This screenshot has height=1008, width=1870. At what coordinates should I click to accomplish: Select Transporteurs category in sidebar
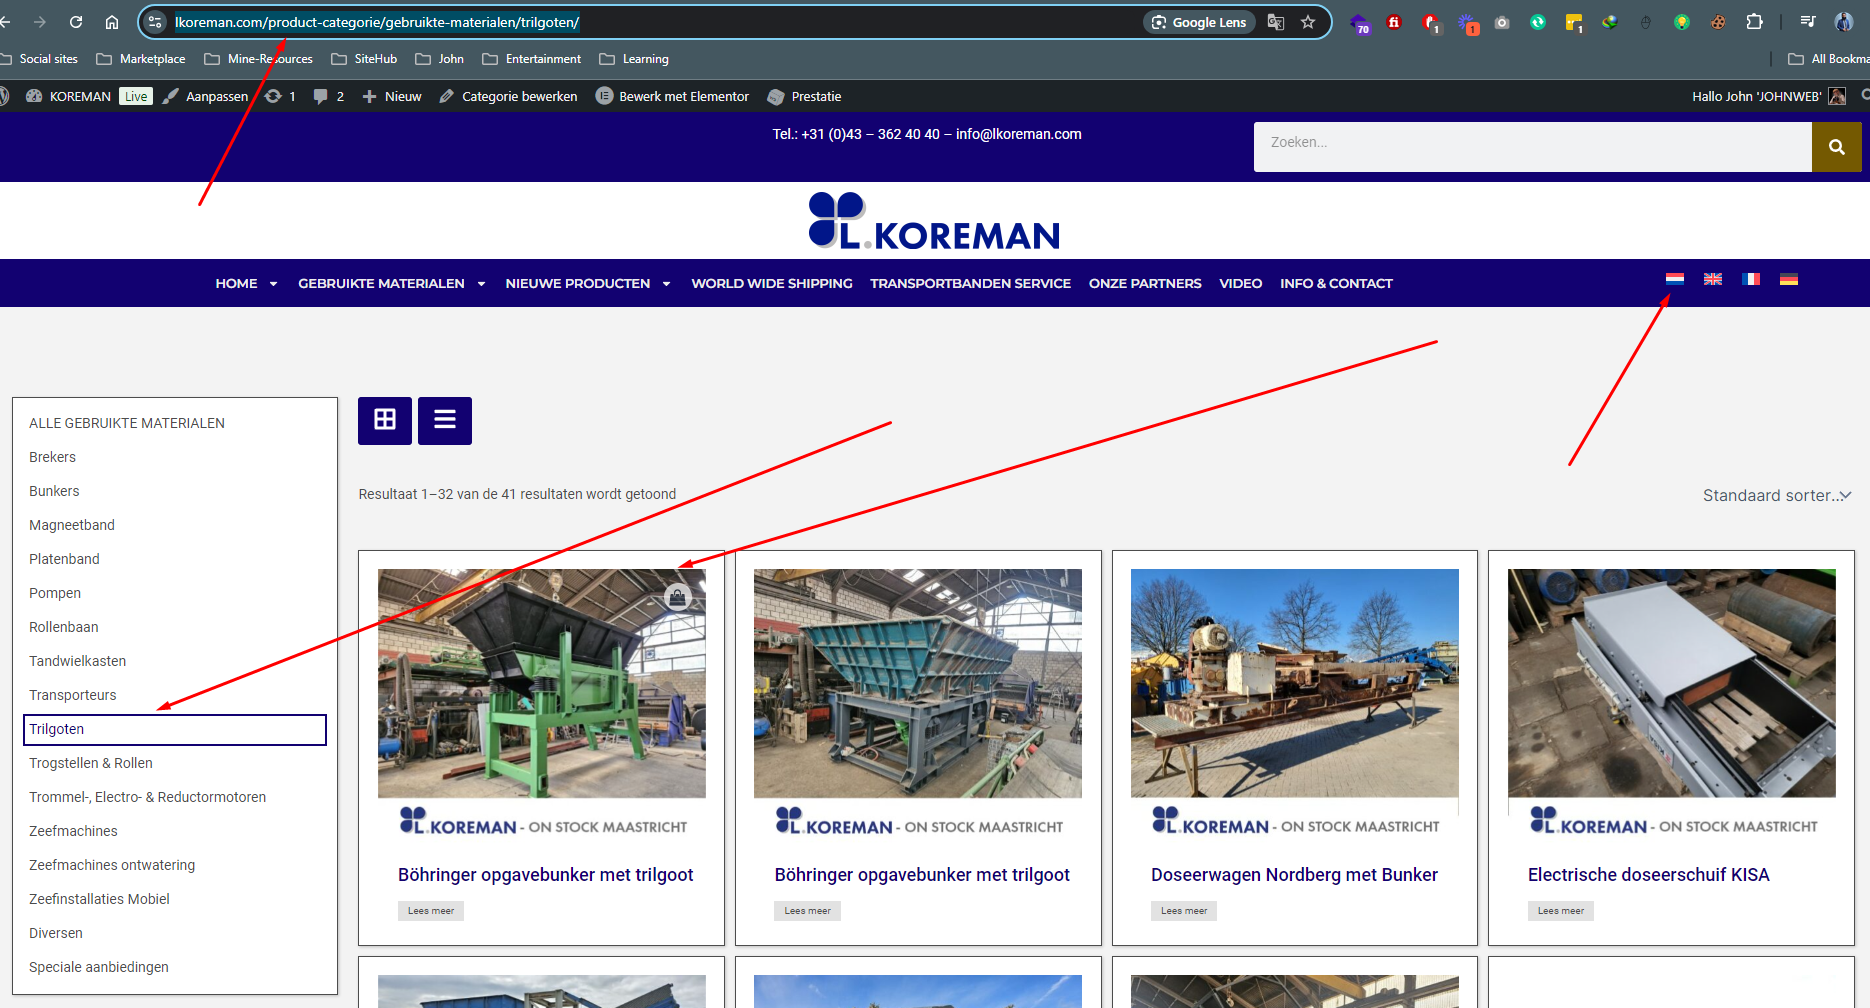[x=72, y=695]
